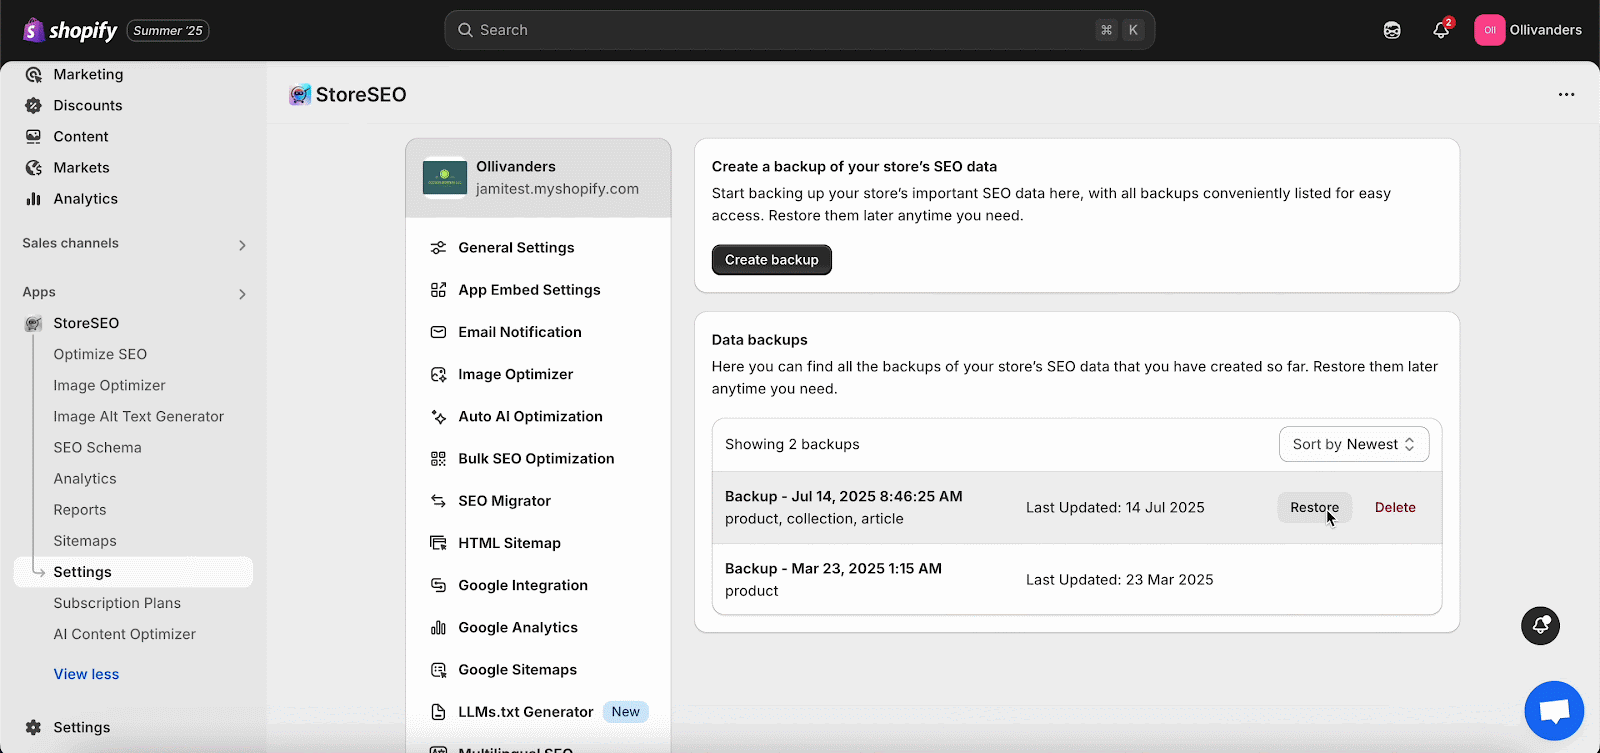Viewport: 1600px width, 753px height.
Task: Click the floating notification bell button
Action: point(1540,626)
